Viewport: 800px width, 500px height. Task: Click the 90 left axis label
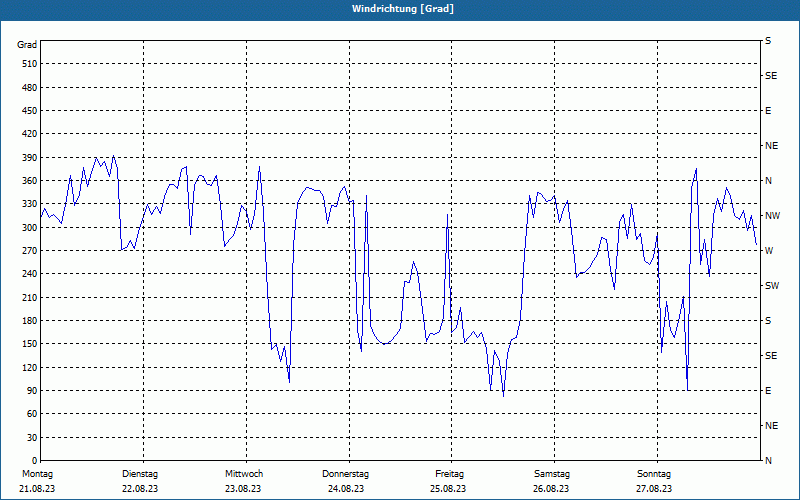32,390
